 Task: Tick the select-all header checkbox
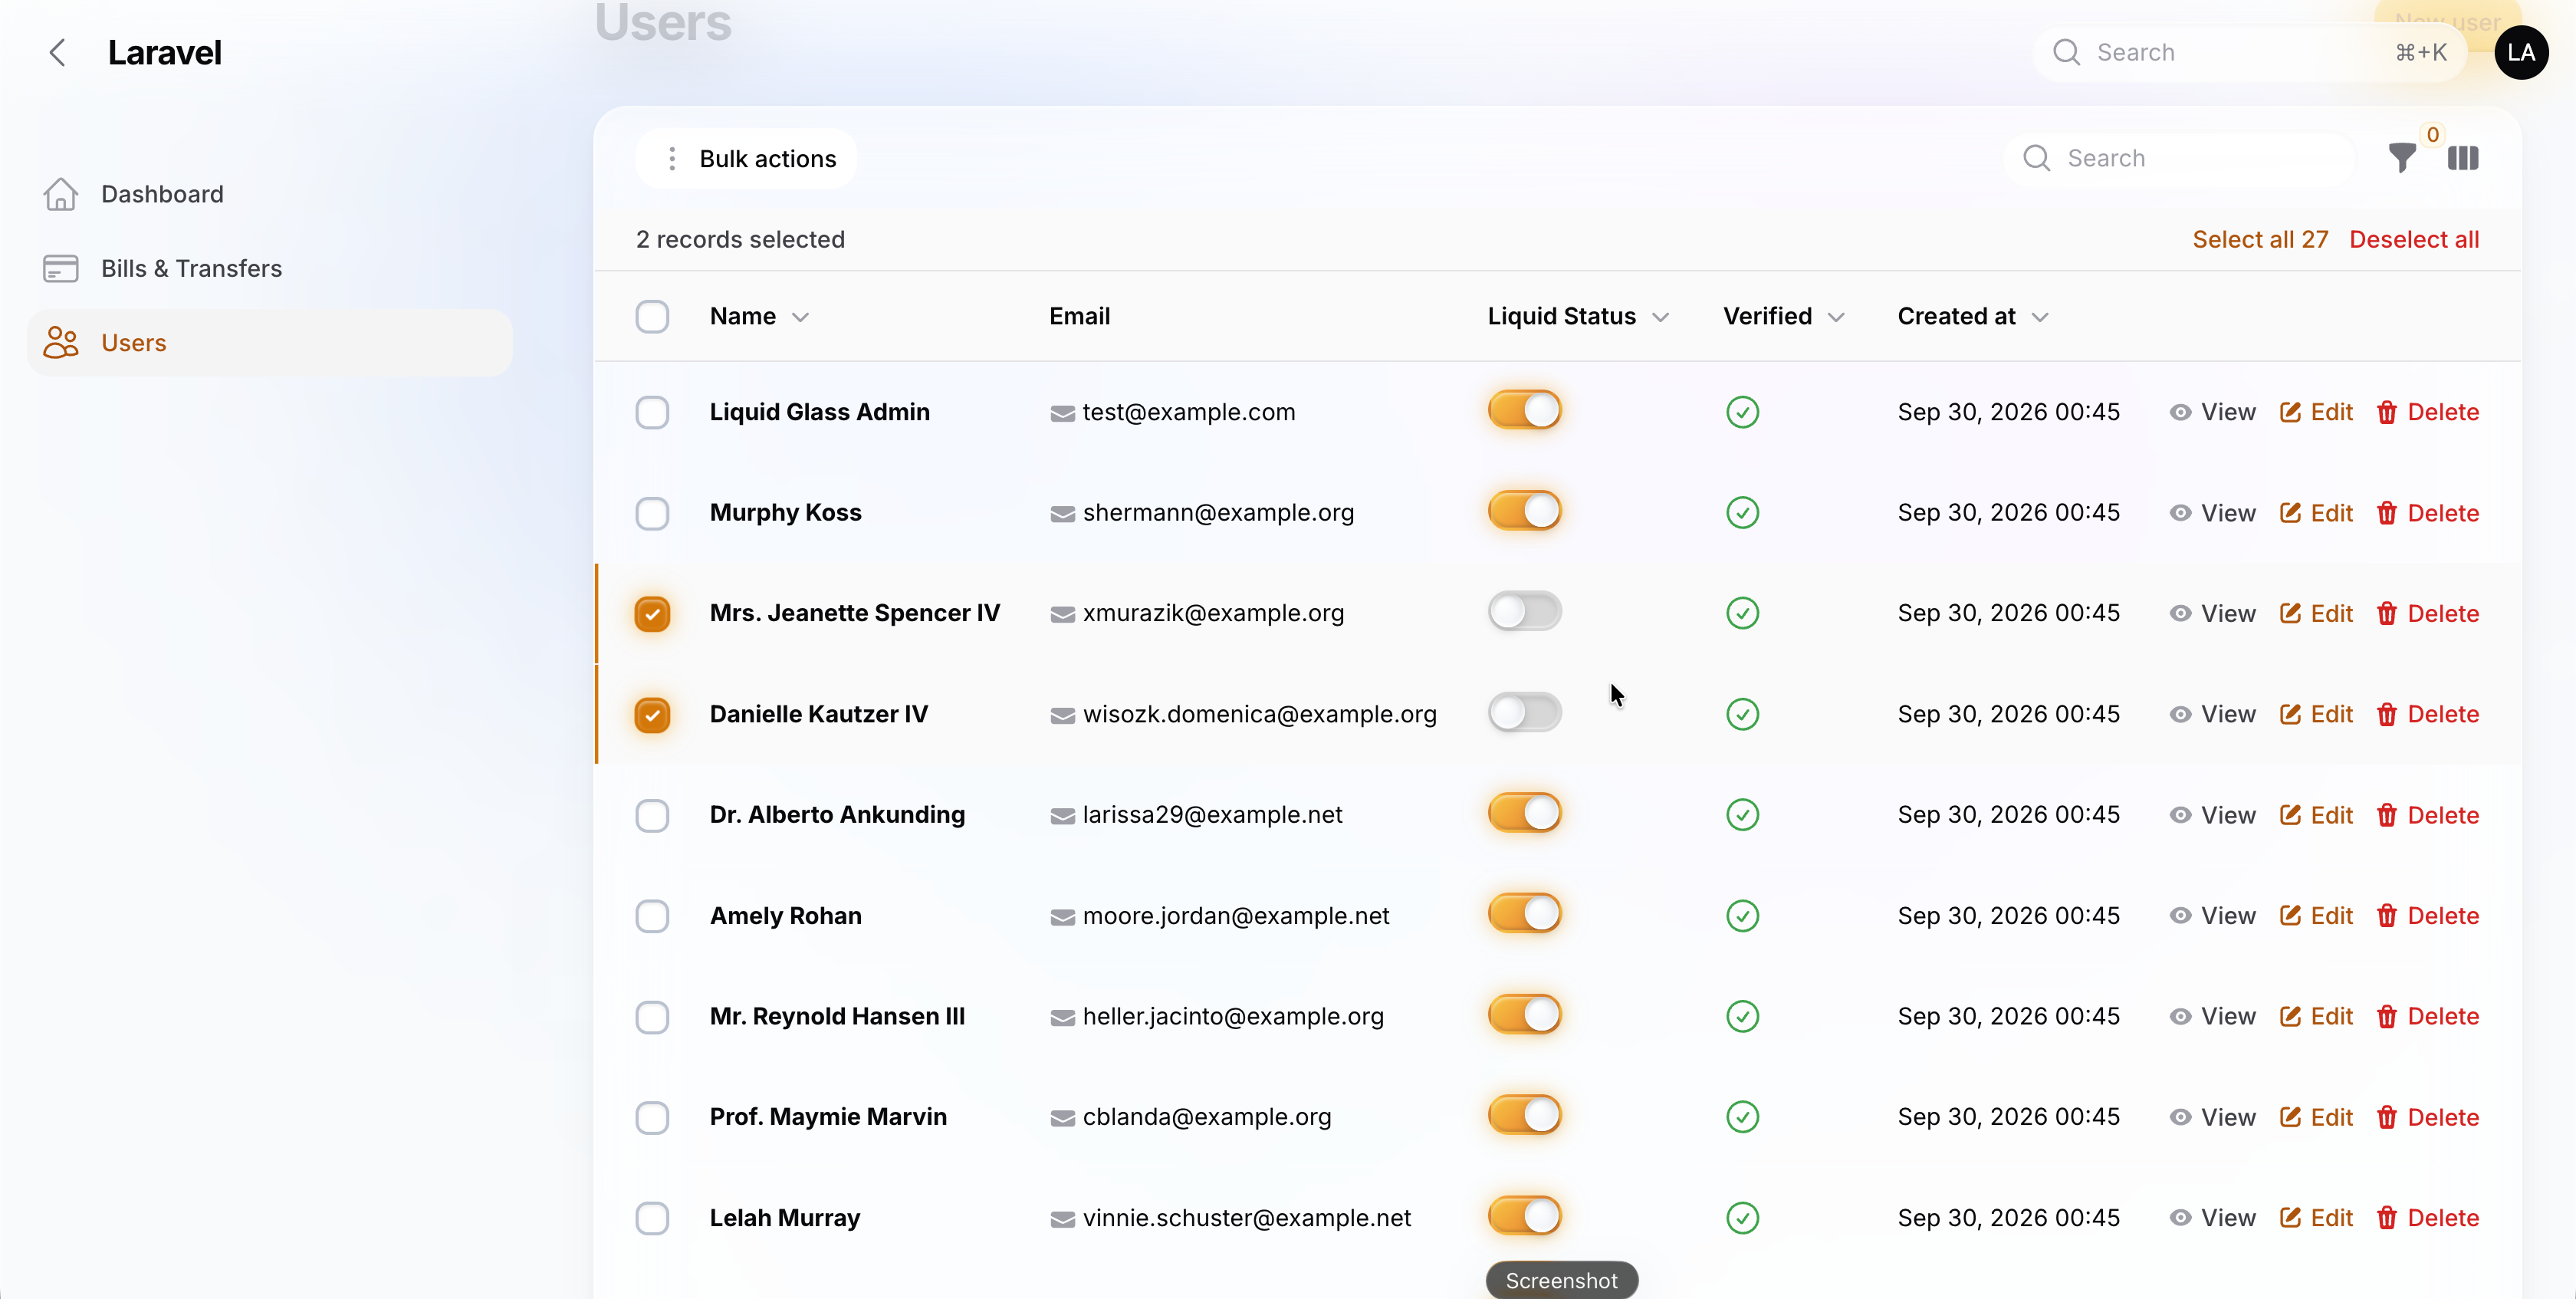(x=652, y=317)
